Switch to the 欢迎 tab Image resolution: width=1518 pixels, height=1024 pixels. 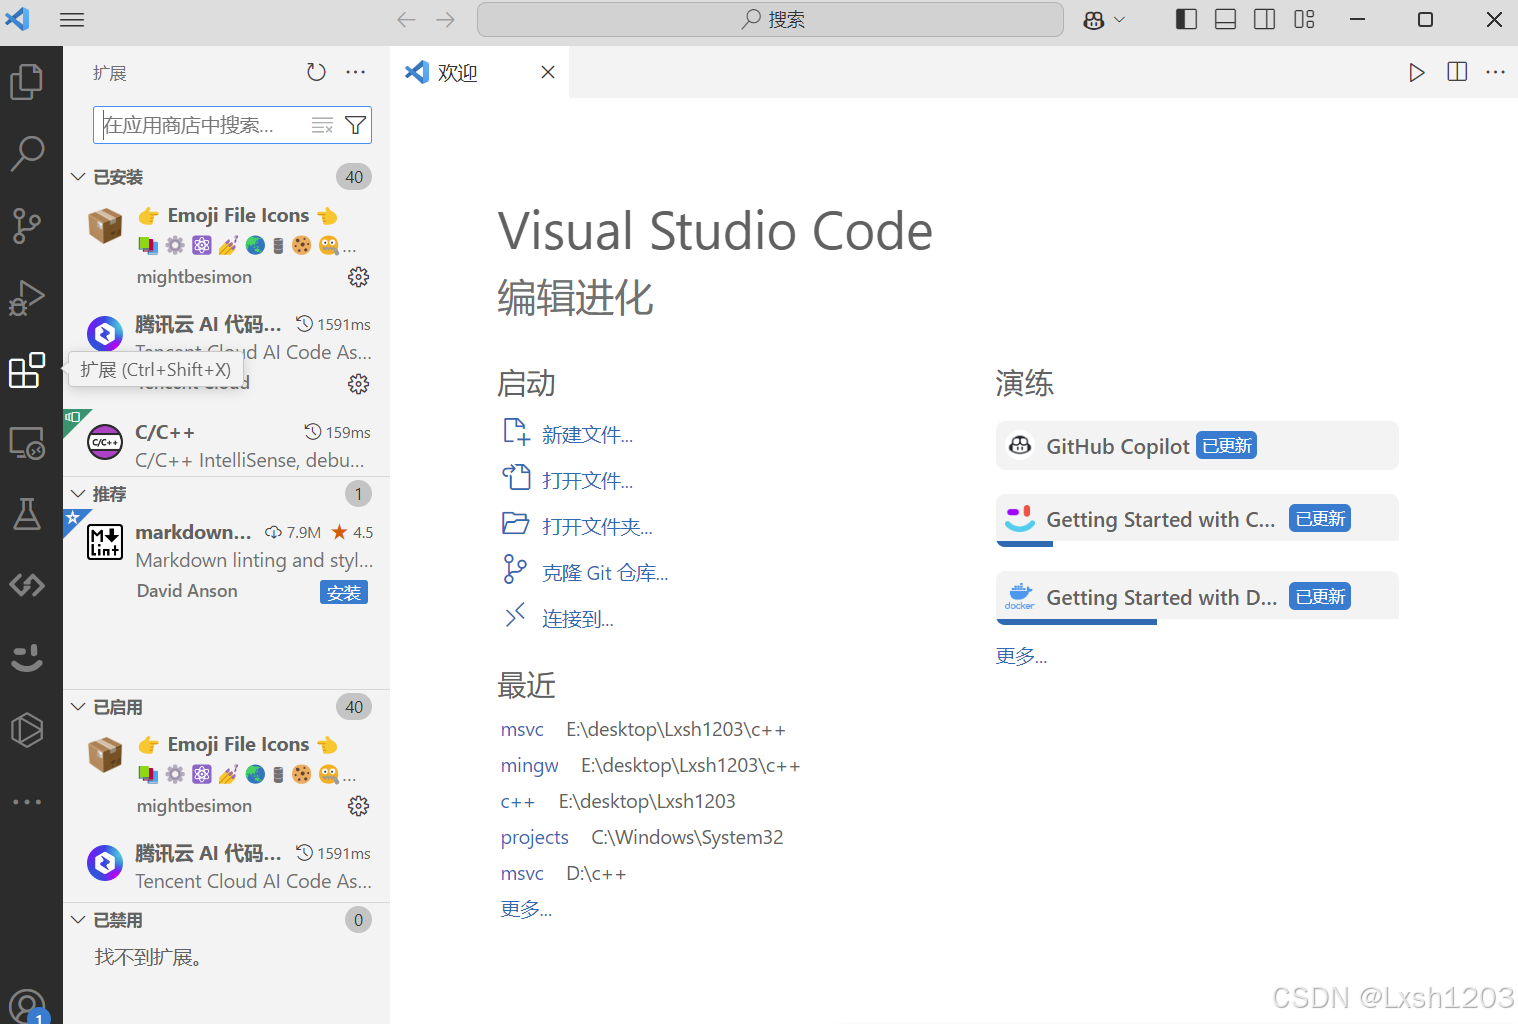click(x=481, y=72)
